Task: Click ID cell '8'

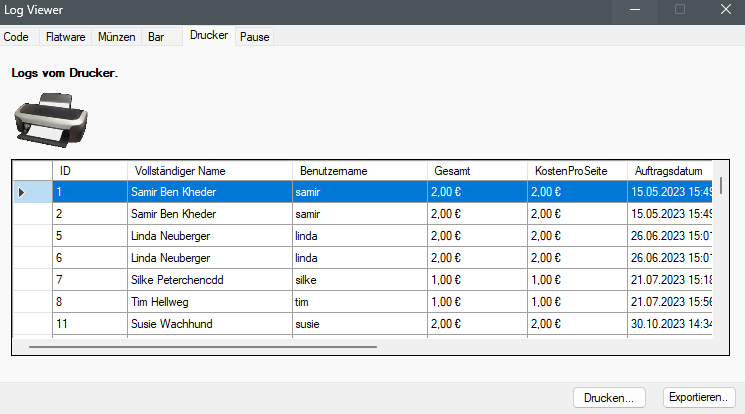Action: (x=90, y=302)
